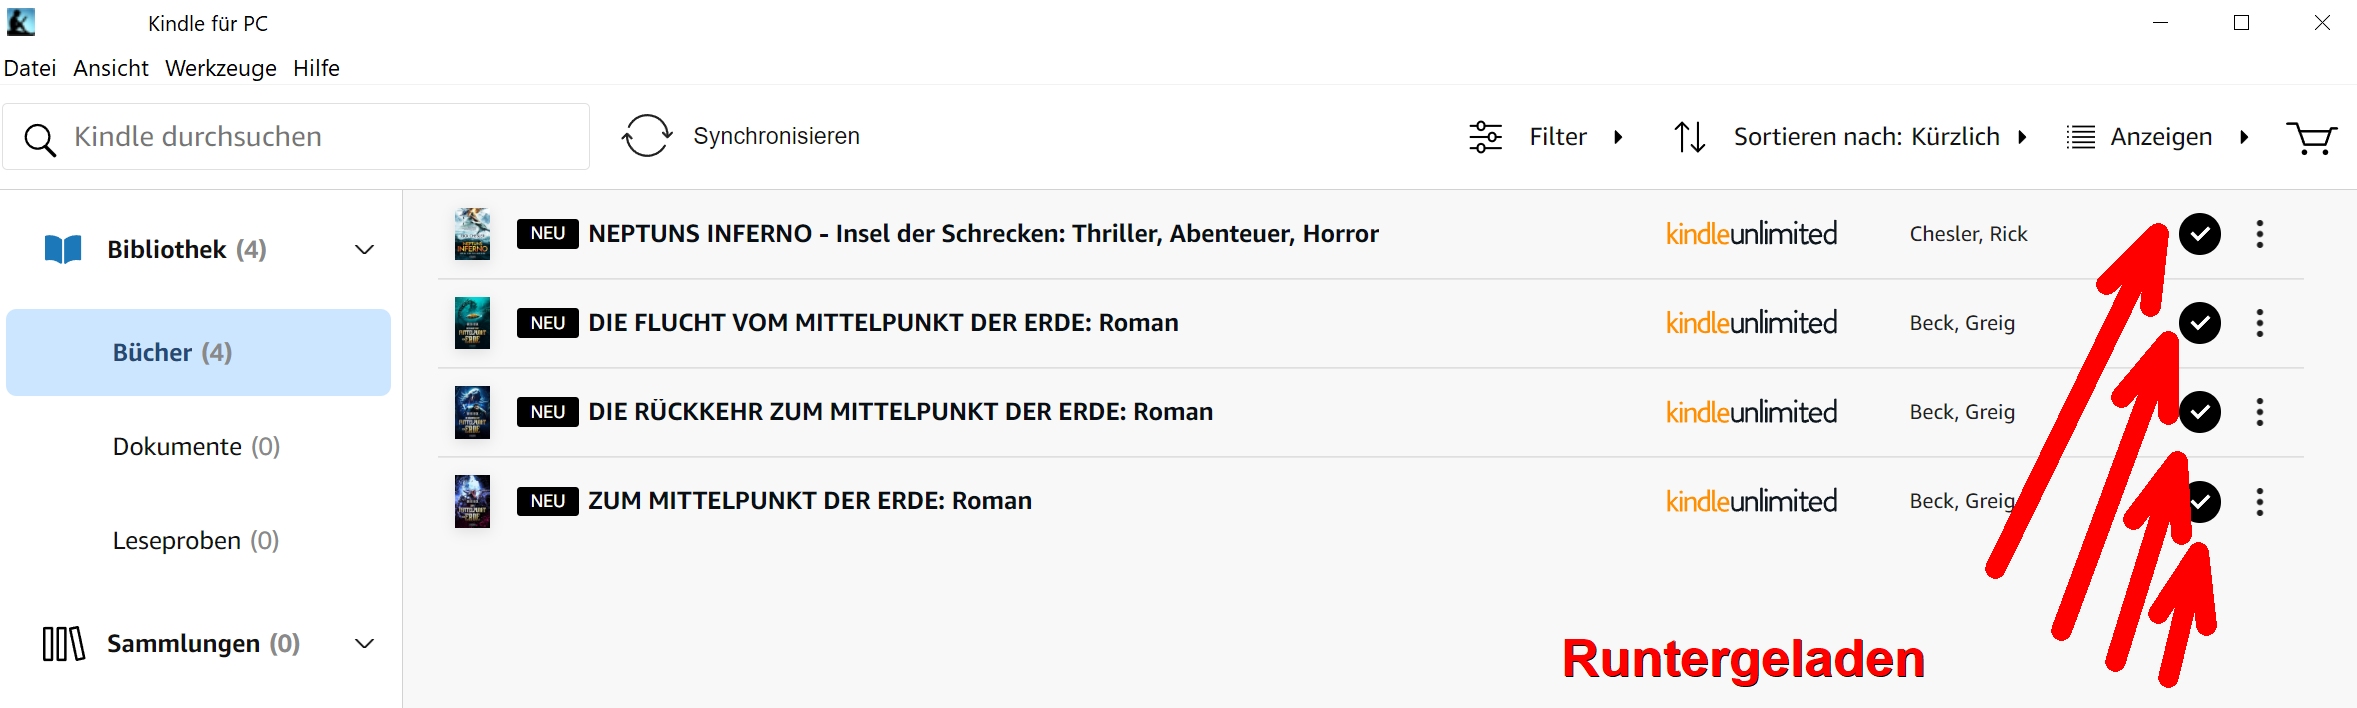The width and height of the screenshot is (2357, 708).
Task: Collapse the Bibliothek section chevron
Action: pyautogui.click(x=365, y=249)
